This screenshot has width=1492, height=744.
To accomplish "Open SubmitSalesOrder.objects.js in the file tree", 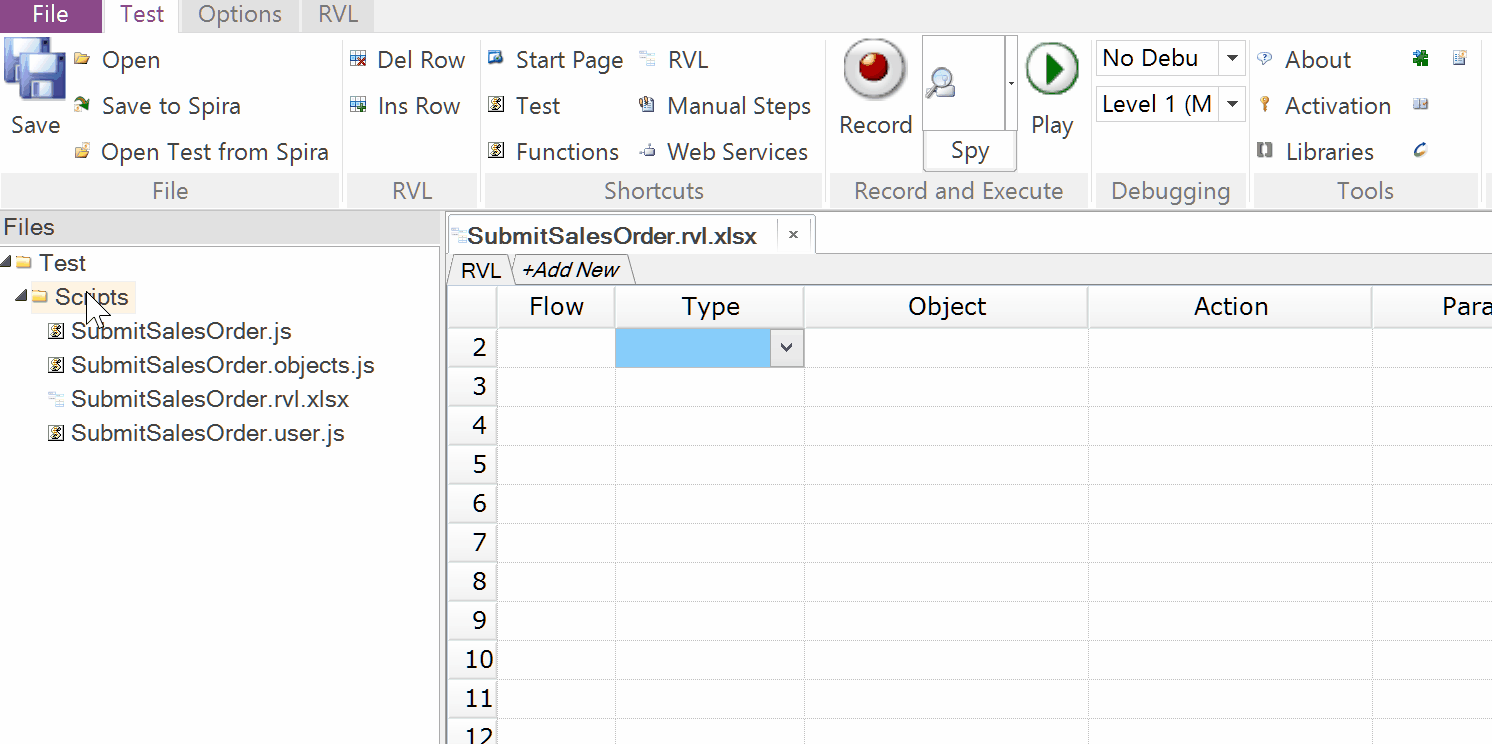I will pyautogui.click(x=222, y=365).
